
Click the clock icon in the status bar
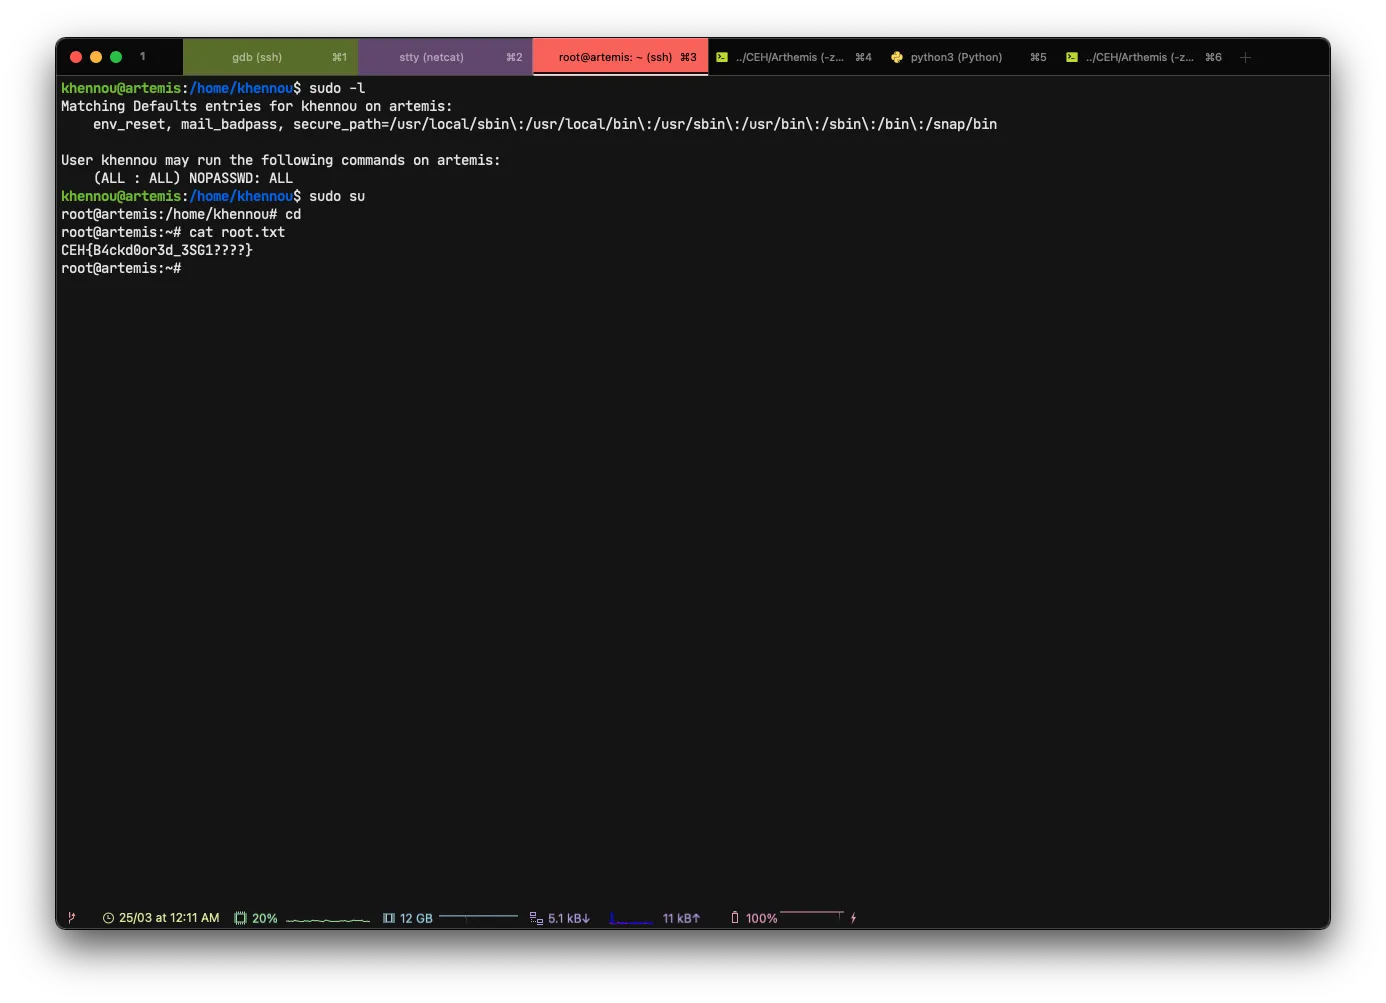pyautogui.click(x=108, y=918)
